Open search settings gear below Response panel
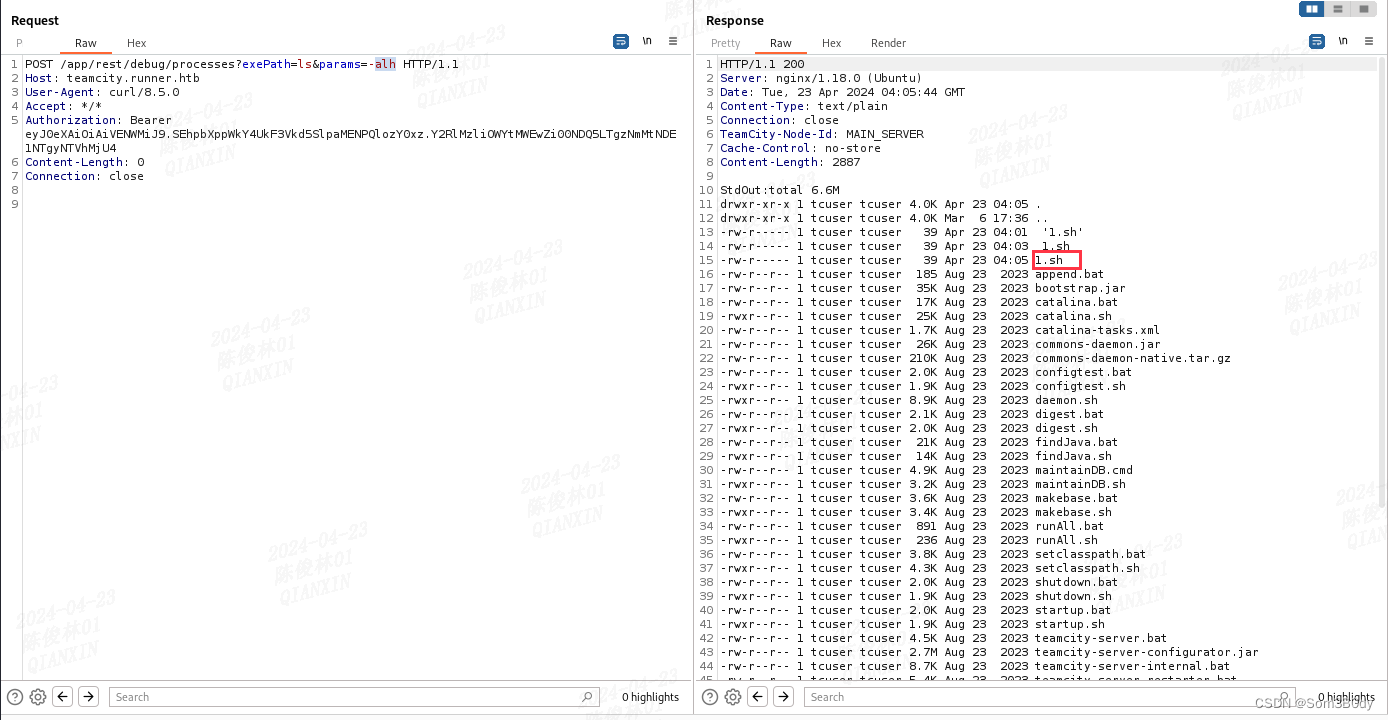 (x=733, y=697)
